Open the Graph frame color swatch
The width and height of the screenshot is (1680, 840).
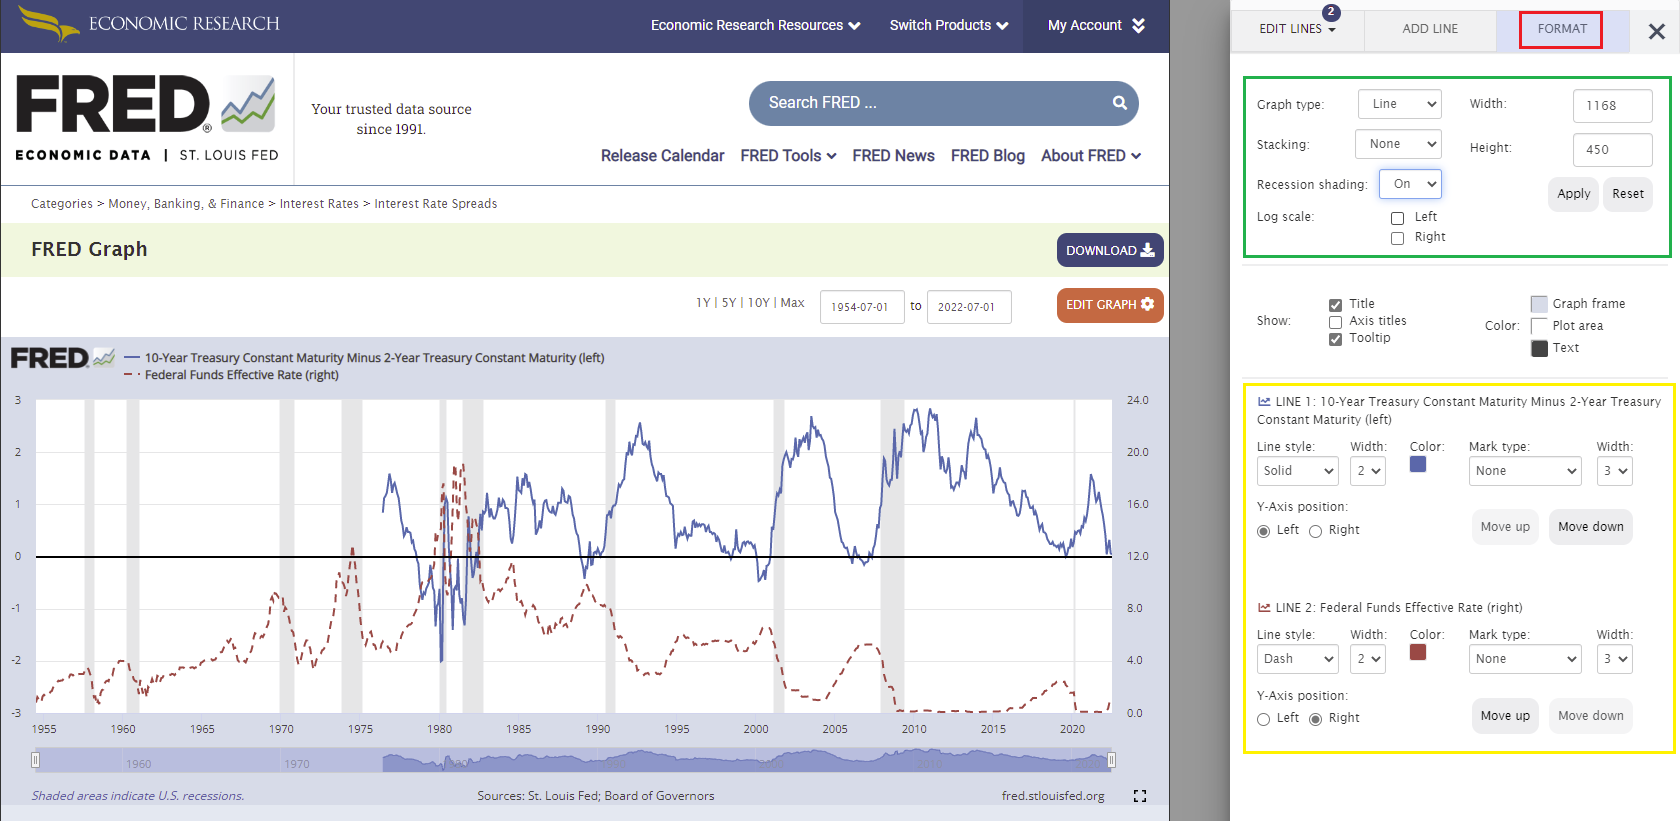point(1539,304)
